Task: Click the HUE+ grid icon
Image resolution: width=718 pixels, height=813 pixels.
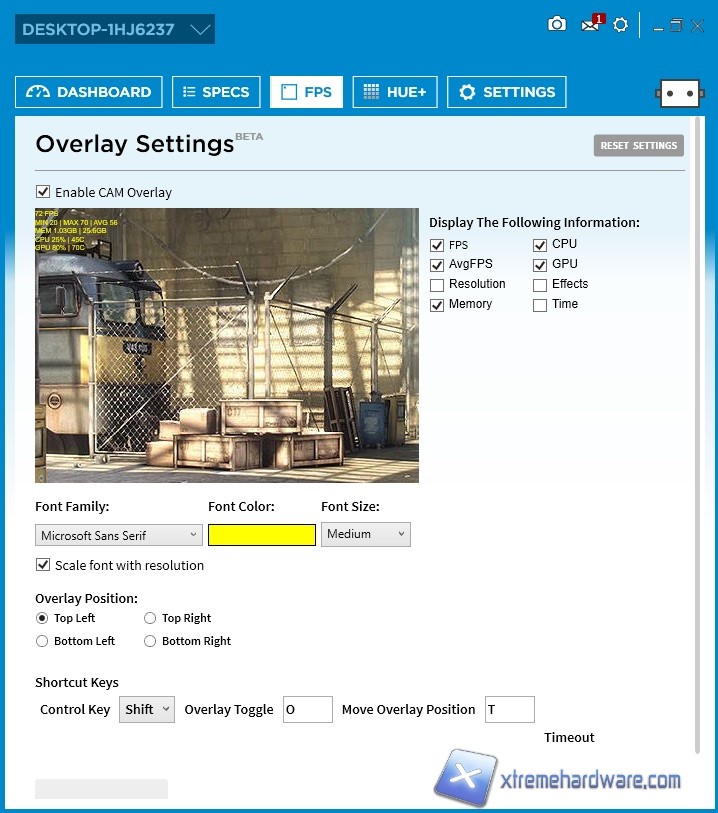Action: (371, 92)
